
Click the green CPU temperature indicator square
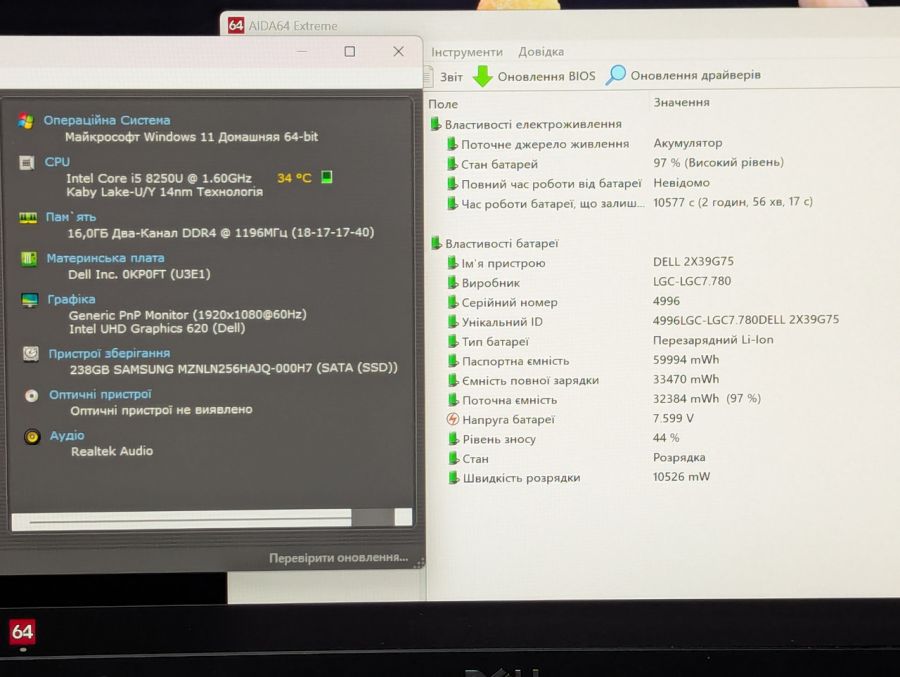click(x=327, y=177)
